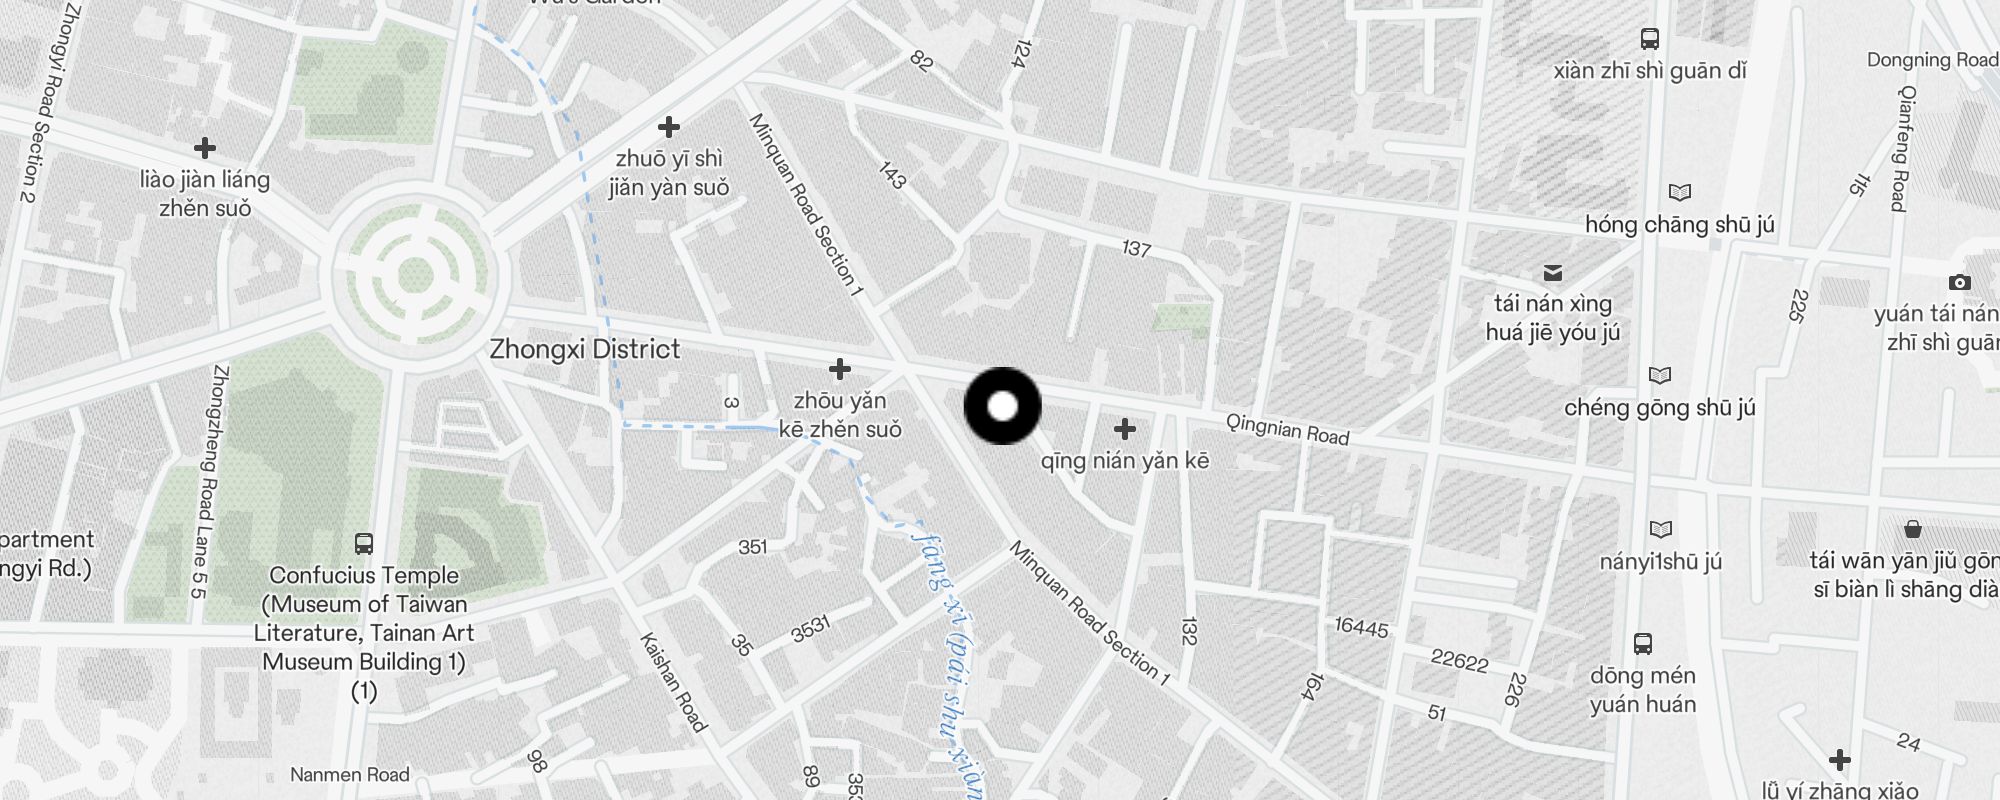
Task: Click the circular roundabout park
Action: tap(415, 274)
